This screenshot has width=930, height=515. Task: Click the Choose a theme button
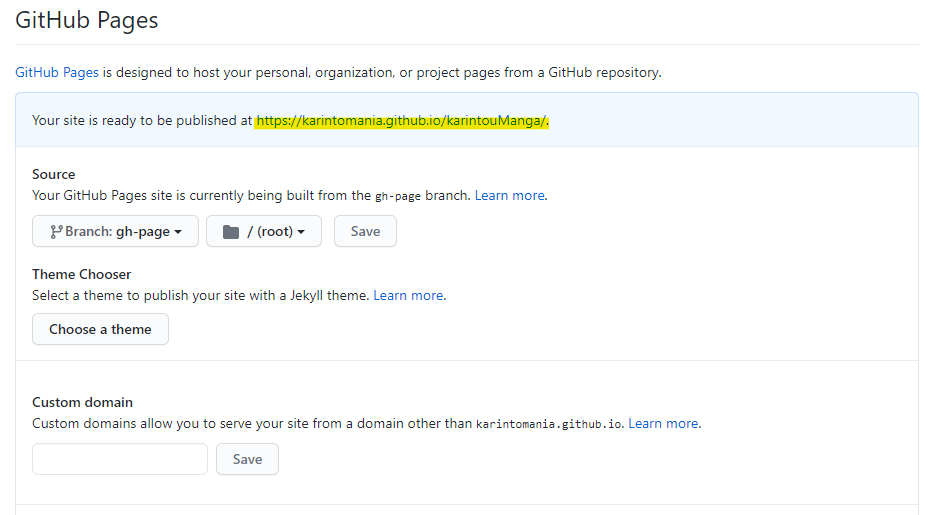(x=100, y=329)
